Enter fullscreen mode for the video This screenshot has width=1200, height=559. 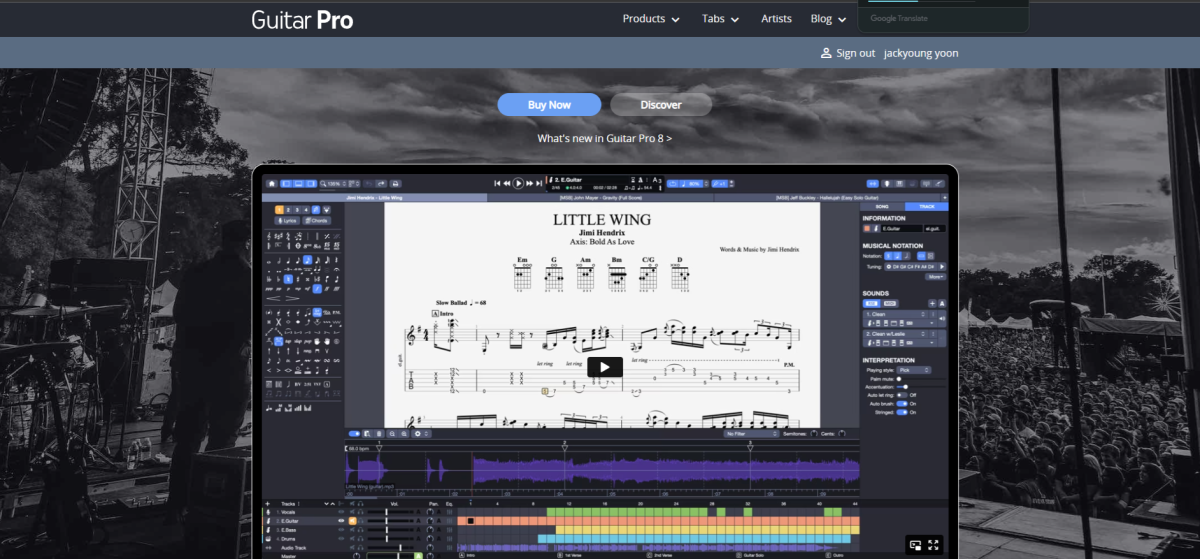[x=933, y=545]
